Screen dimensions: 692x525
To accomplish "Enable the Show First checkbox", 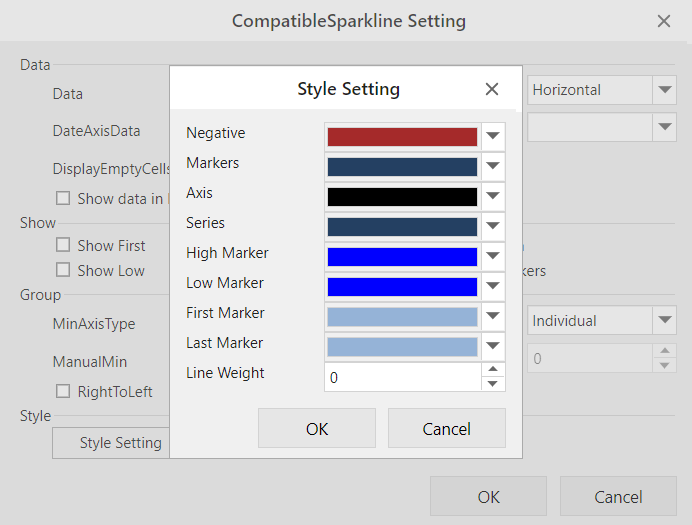I will [63, 245].
